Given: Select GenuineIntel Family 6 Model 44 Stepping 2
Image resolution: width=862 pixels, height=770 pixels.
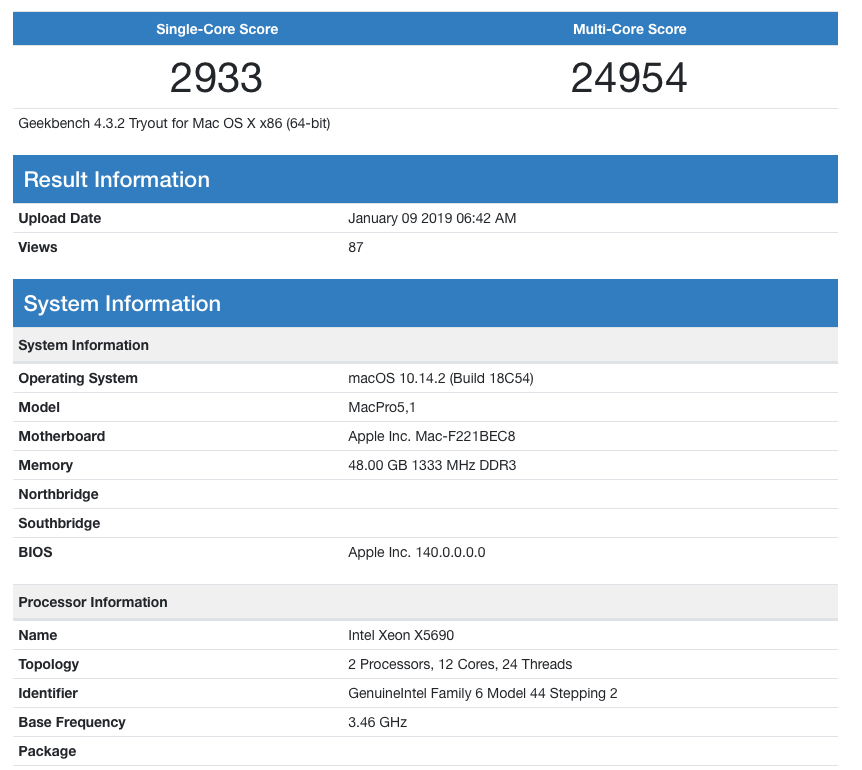Looking at the screenshot, I should [483, 694].
